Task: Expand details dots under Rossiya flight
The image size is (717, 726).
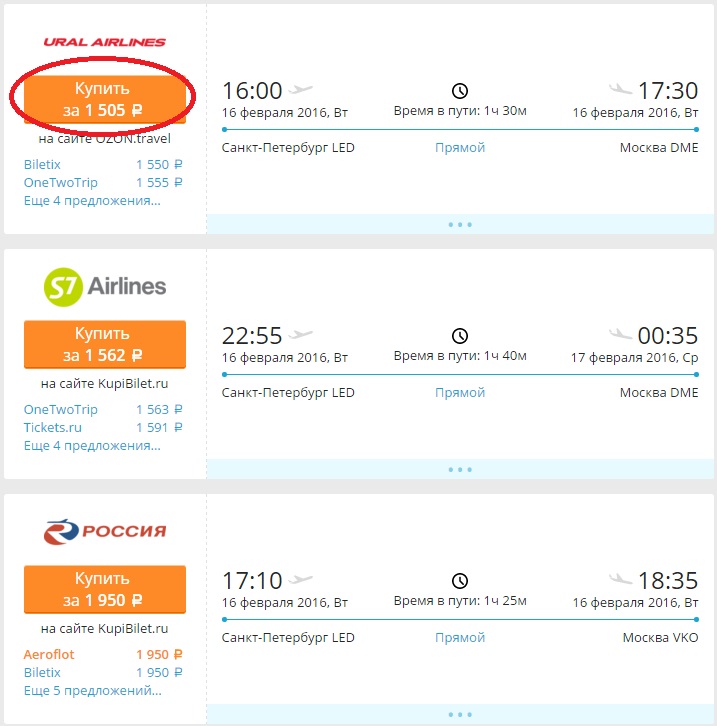Action: coord(460,714)
